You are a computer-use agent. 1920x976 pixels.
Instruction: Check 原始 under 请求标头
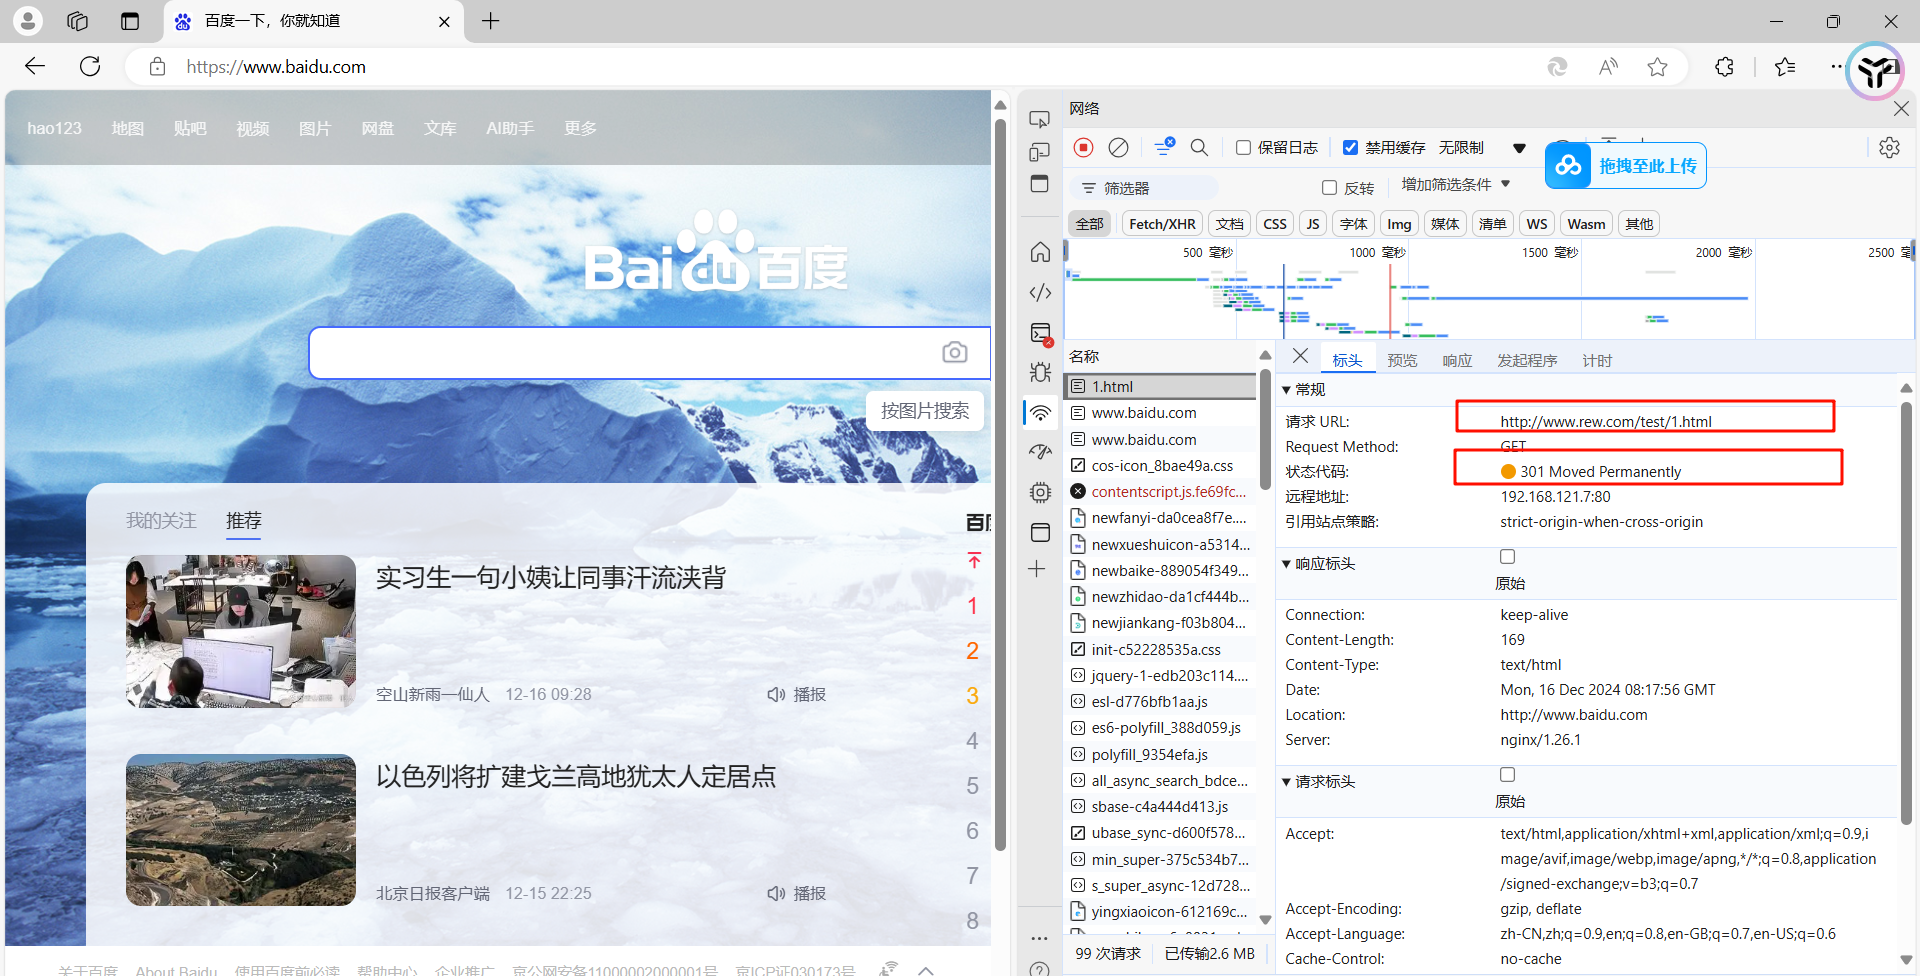(x=1507, y=775)
